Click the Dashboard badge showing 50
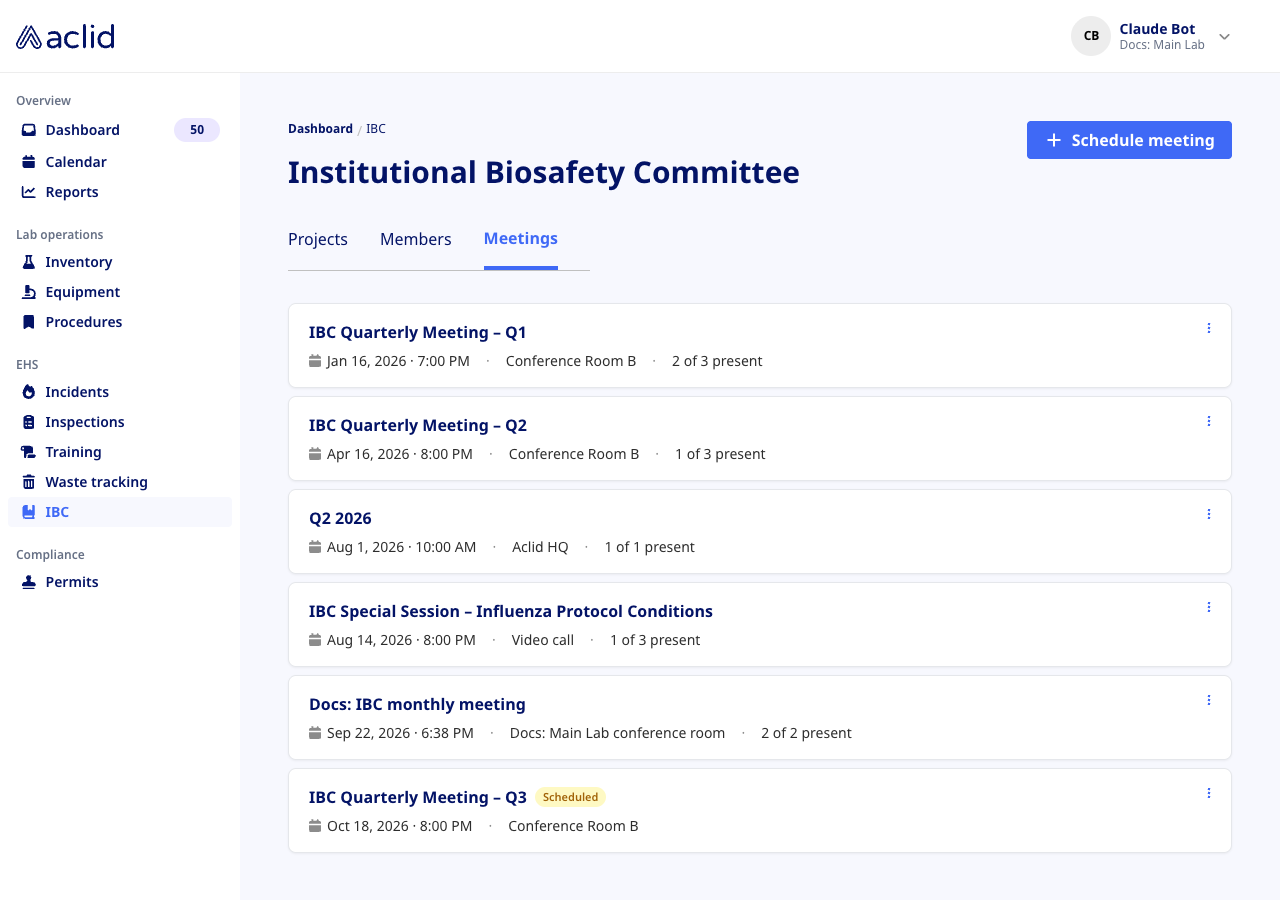The image size is (1280, 900). 197,130
